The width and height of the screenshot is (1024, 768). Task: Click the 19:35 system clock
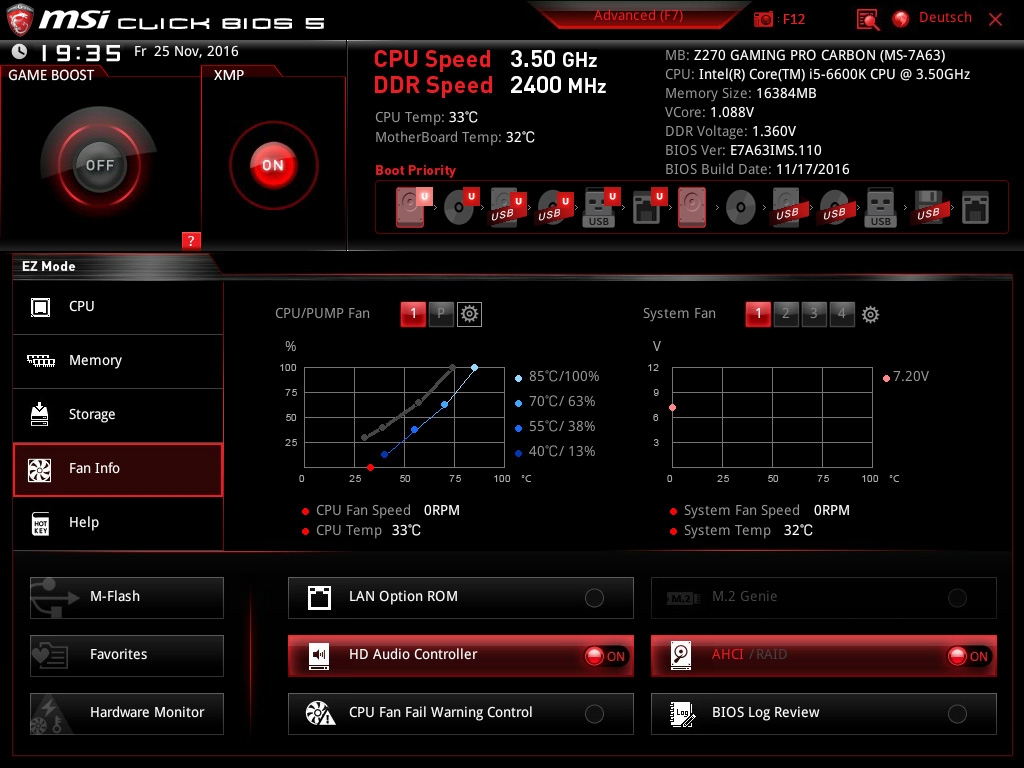(81, 53)
